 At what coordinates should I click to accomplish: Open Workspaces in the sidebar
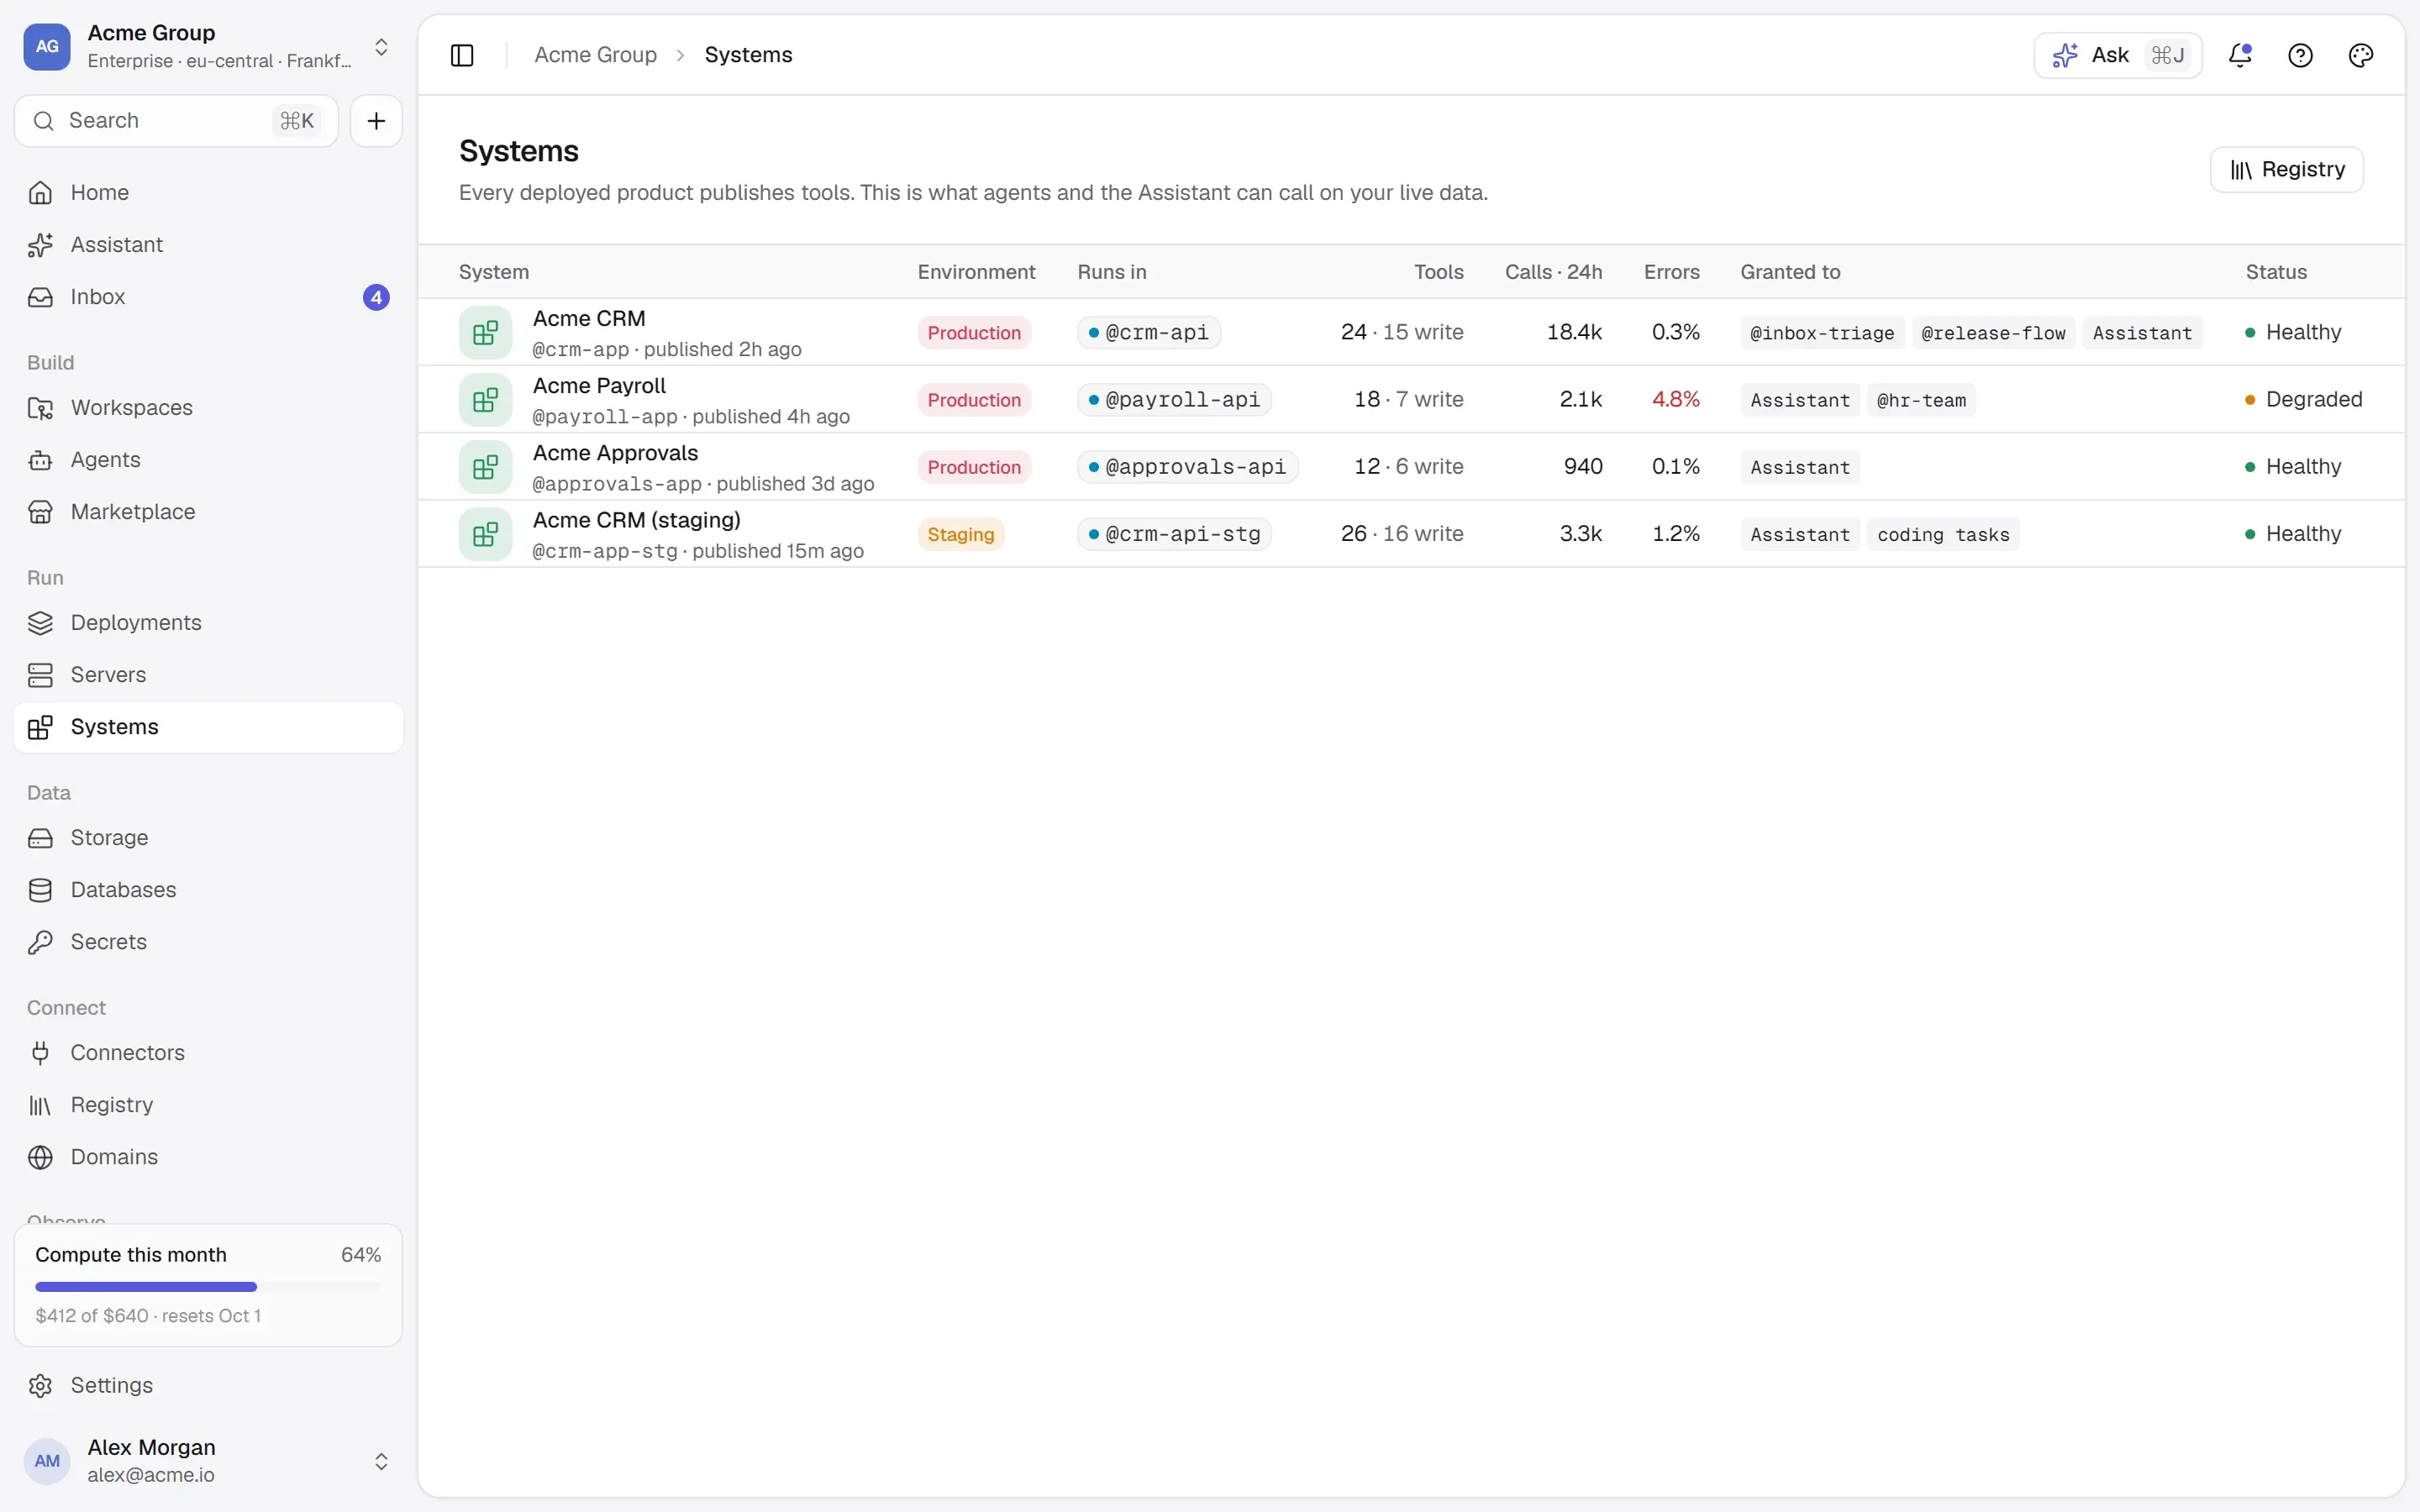point(208,408)
